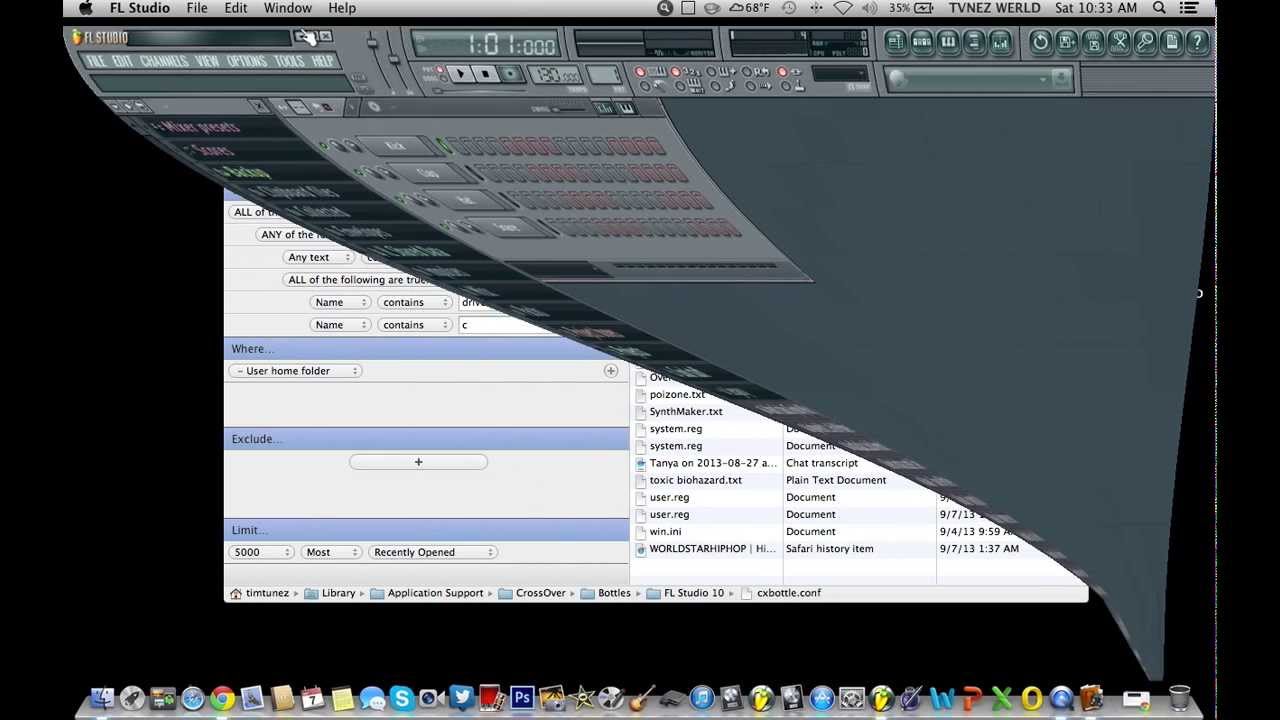Open the 'Any text' criteria dropdown
1280x720 pixels.
(320, 257)
